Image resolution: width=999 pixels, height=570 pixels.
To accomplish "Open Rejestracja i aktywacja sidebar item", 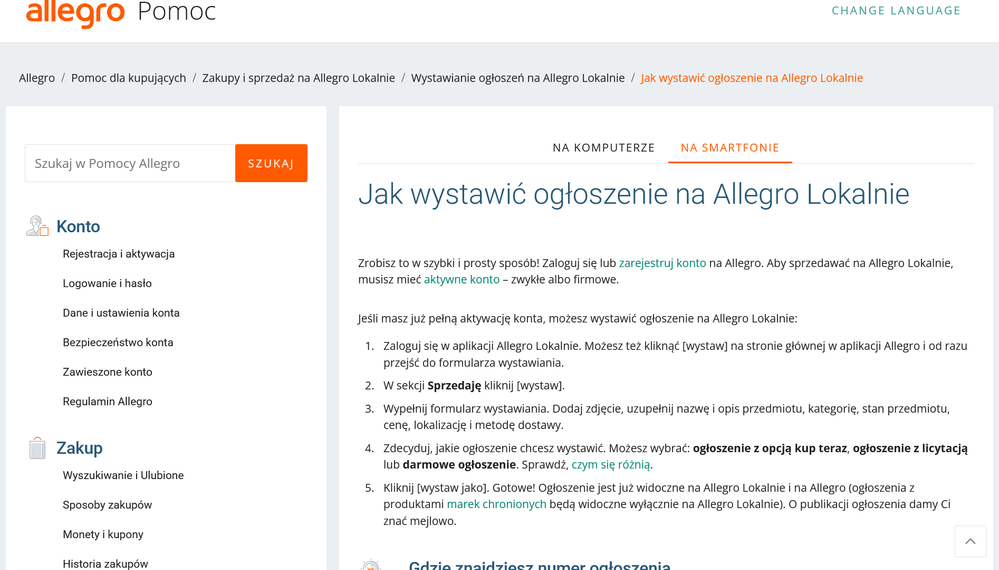I will (x=119, y=253).
